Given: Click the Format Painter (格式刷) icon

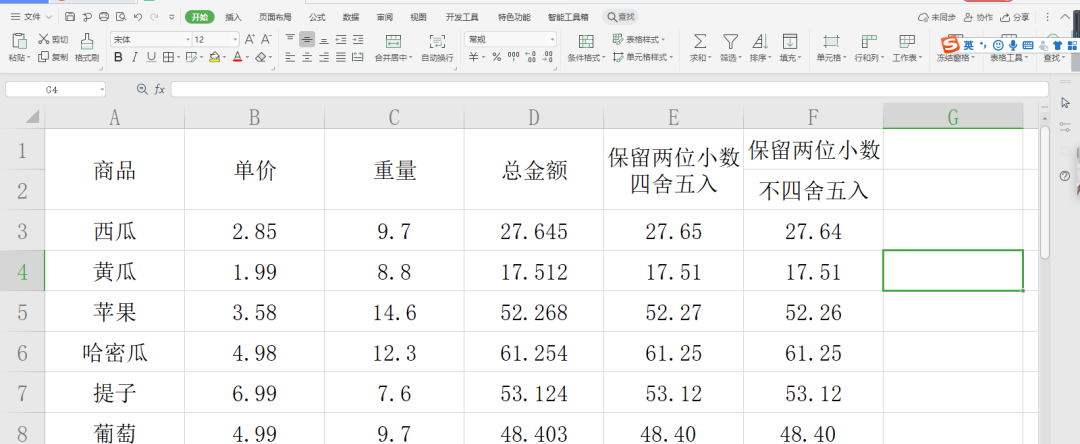Looking at the screenshot, I should click(86, 41).
